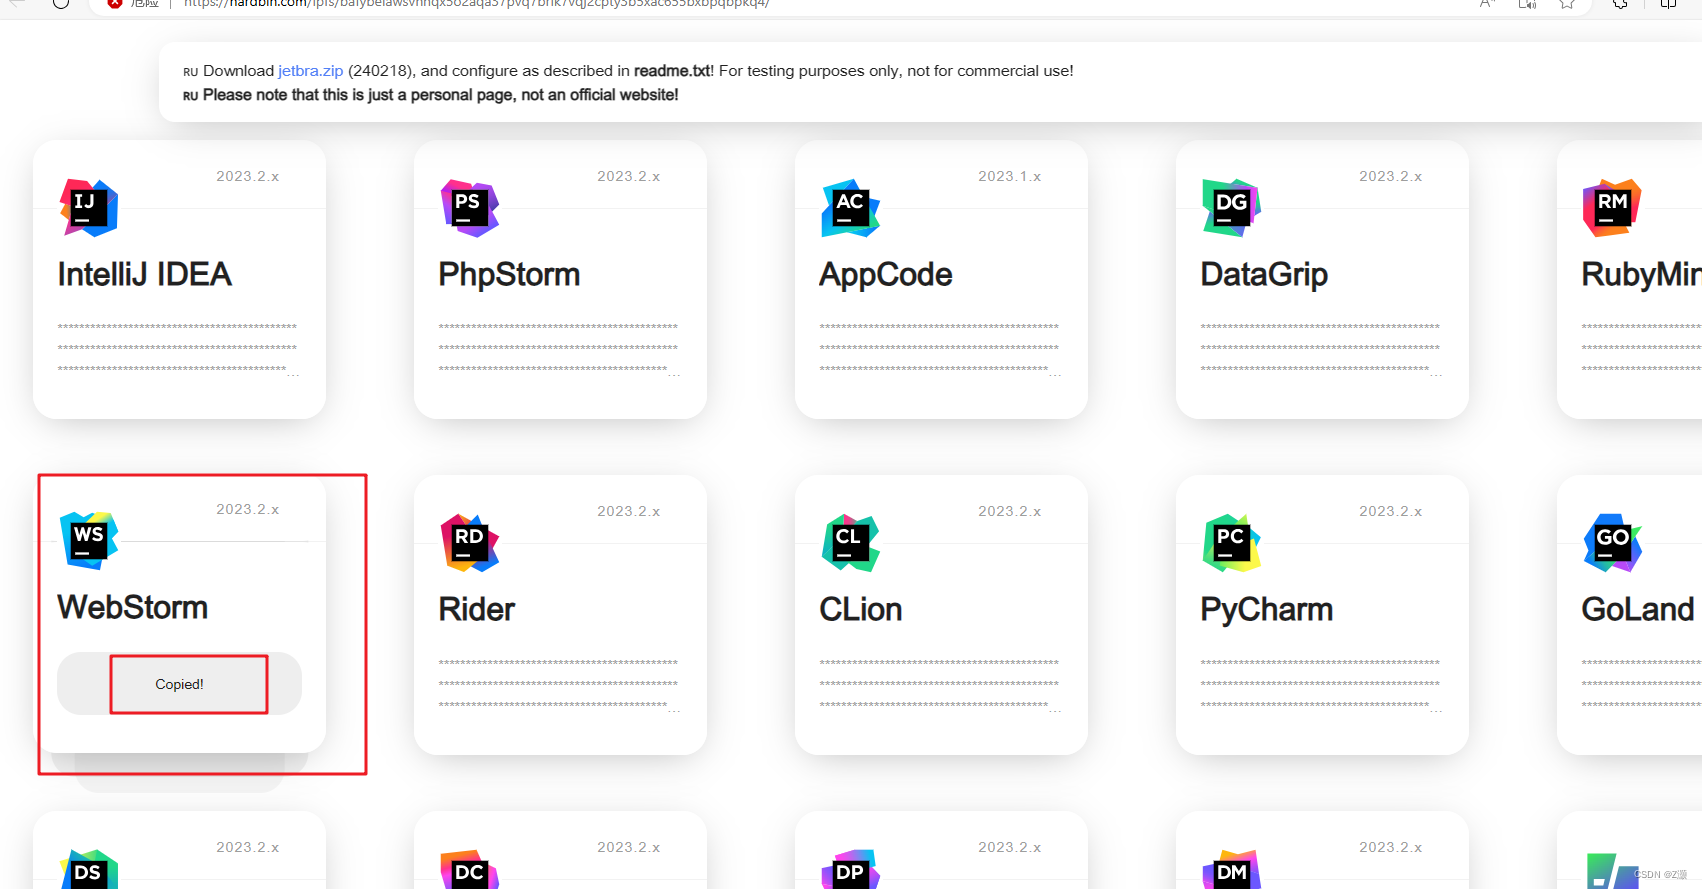Viewport: 1702px width, 889px height.
Task: Click the PyCharm PC logo icon
Action: (x=1232, y=543)
